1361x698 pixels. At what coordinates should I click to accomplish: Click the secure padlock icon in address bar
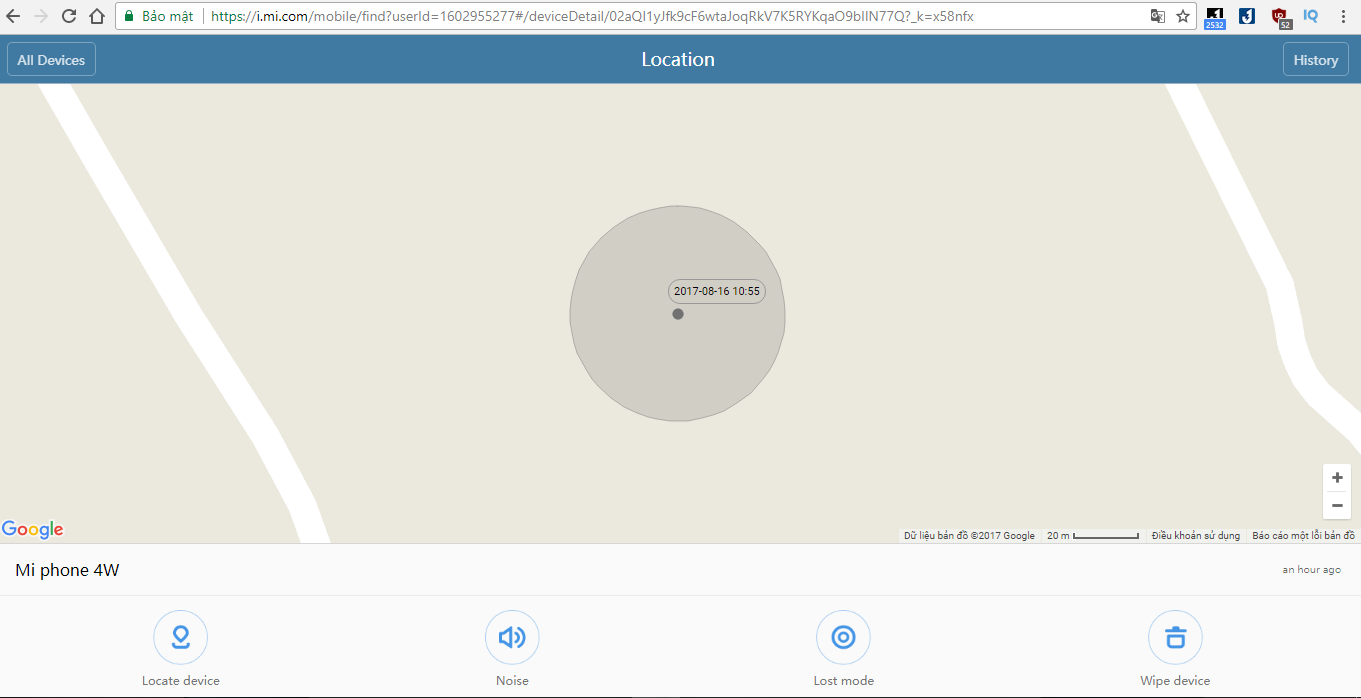tap(129, 16)
